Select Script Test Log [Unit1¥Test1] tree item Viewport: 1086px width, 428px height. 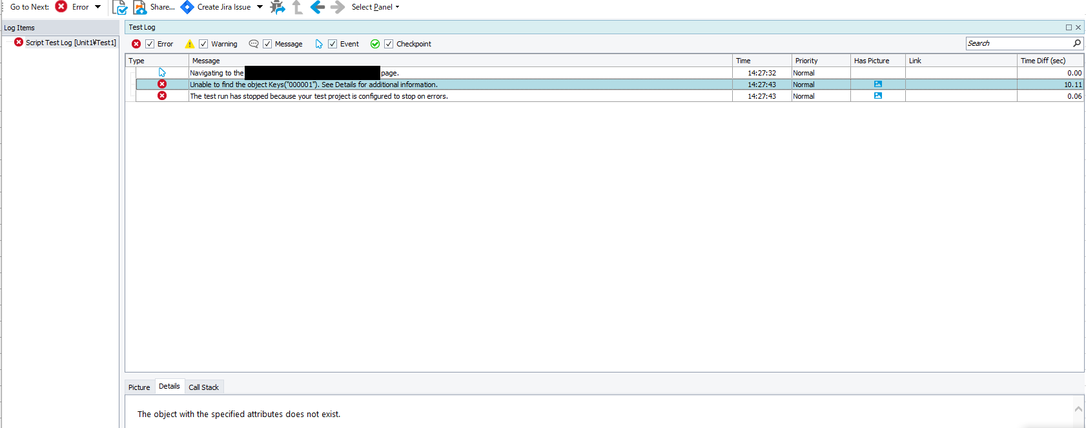(70, 42)
